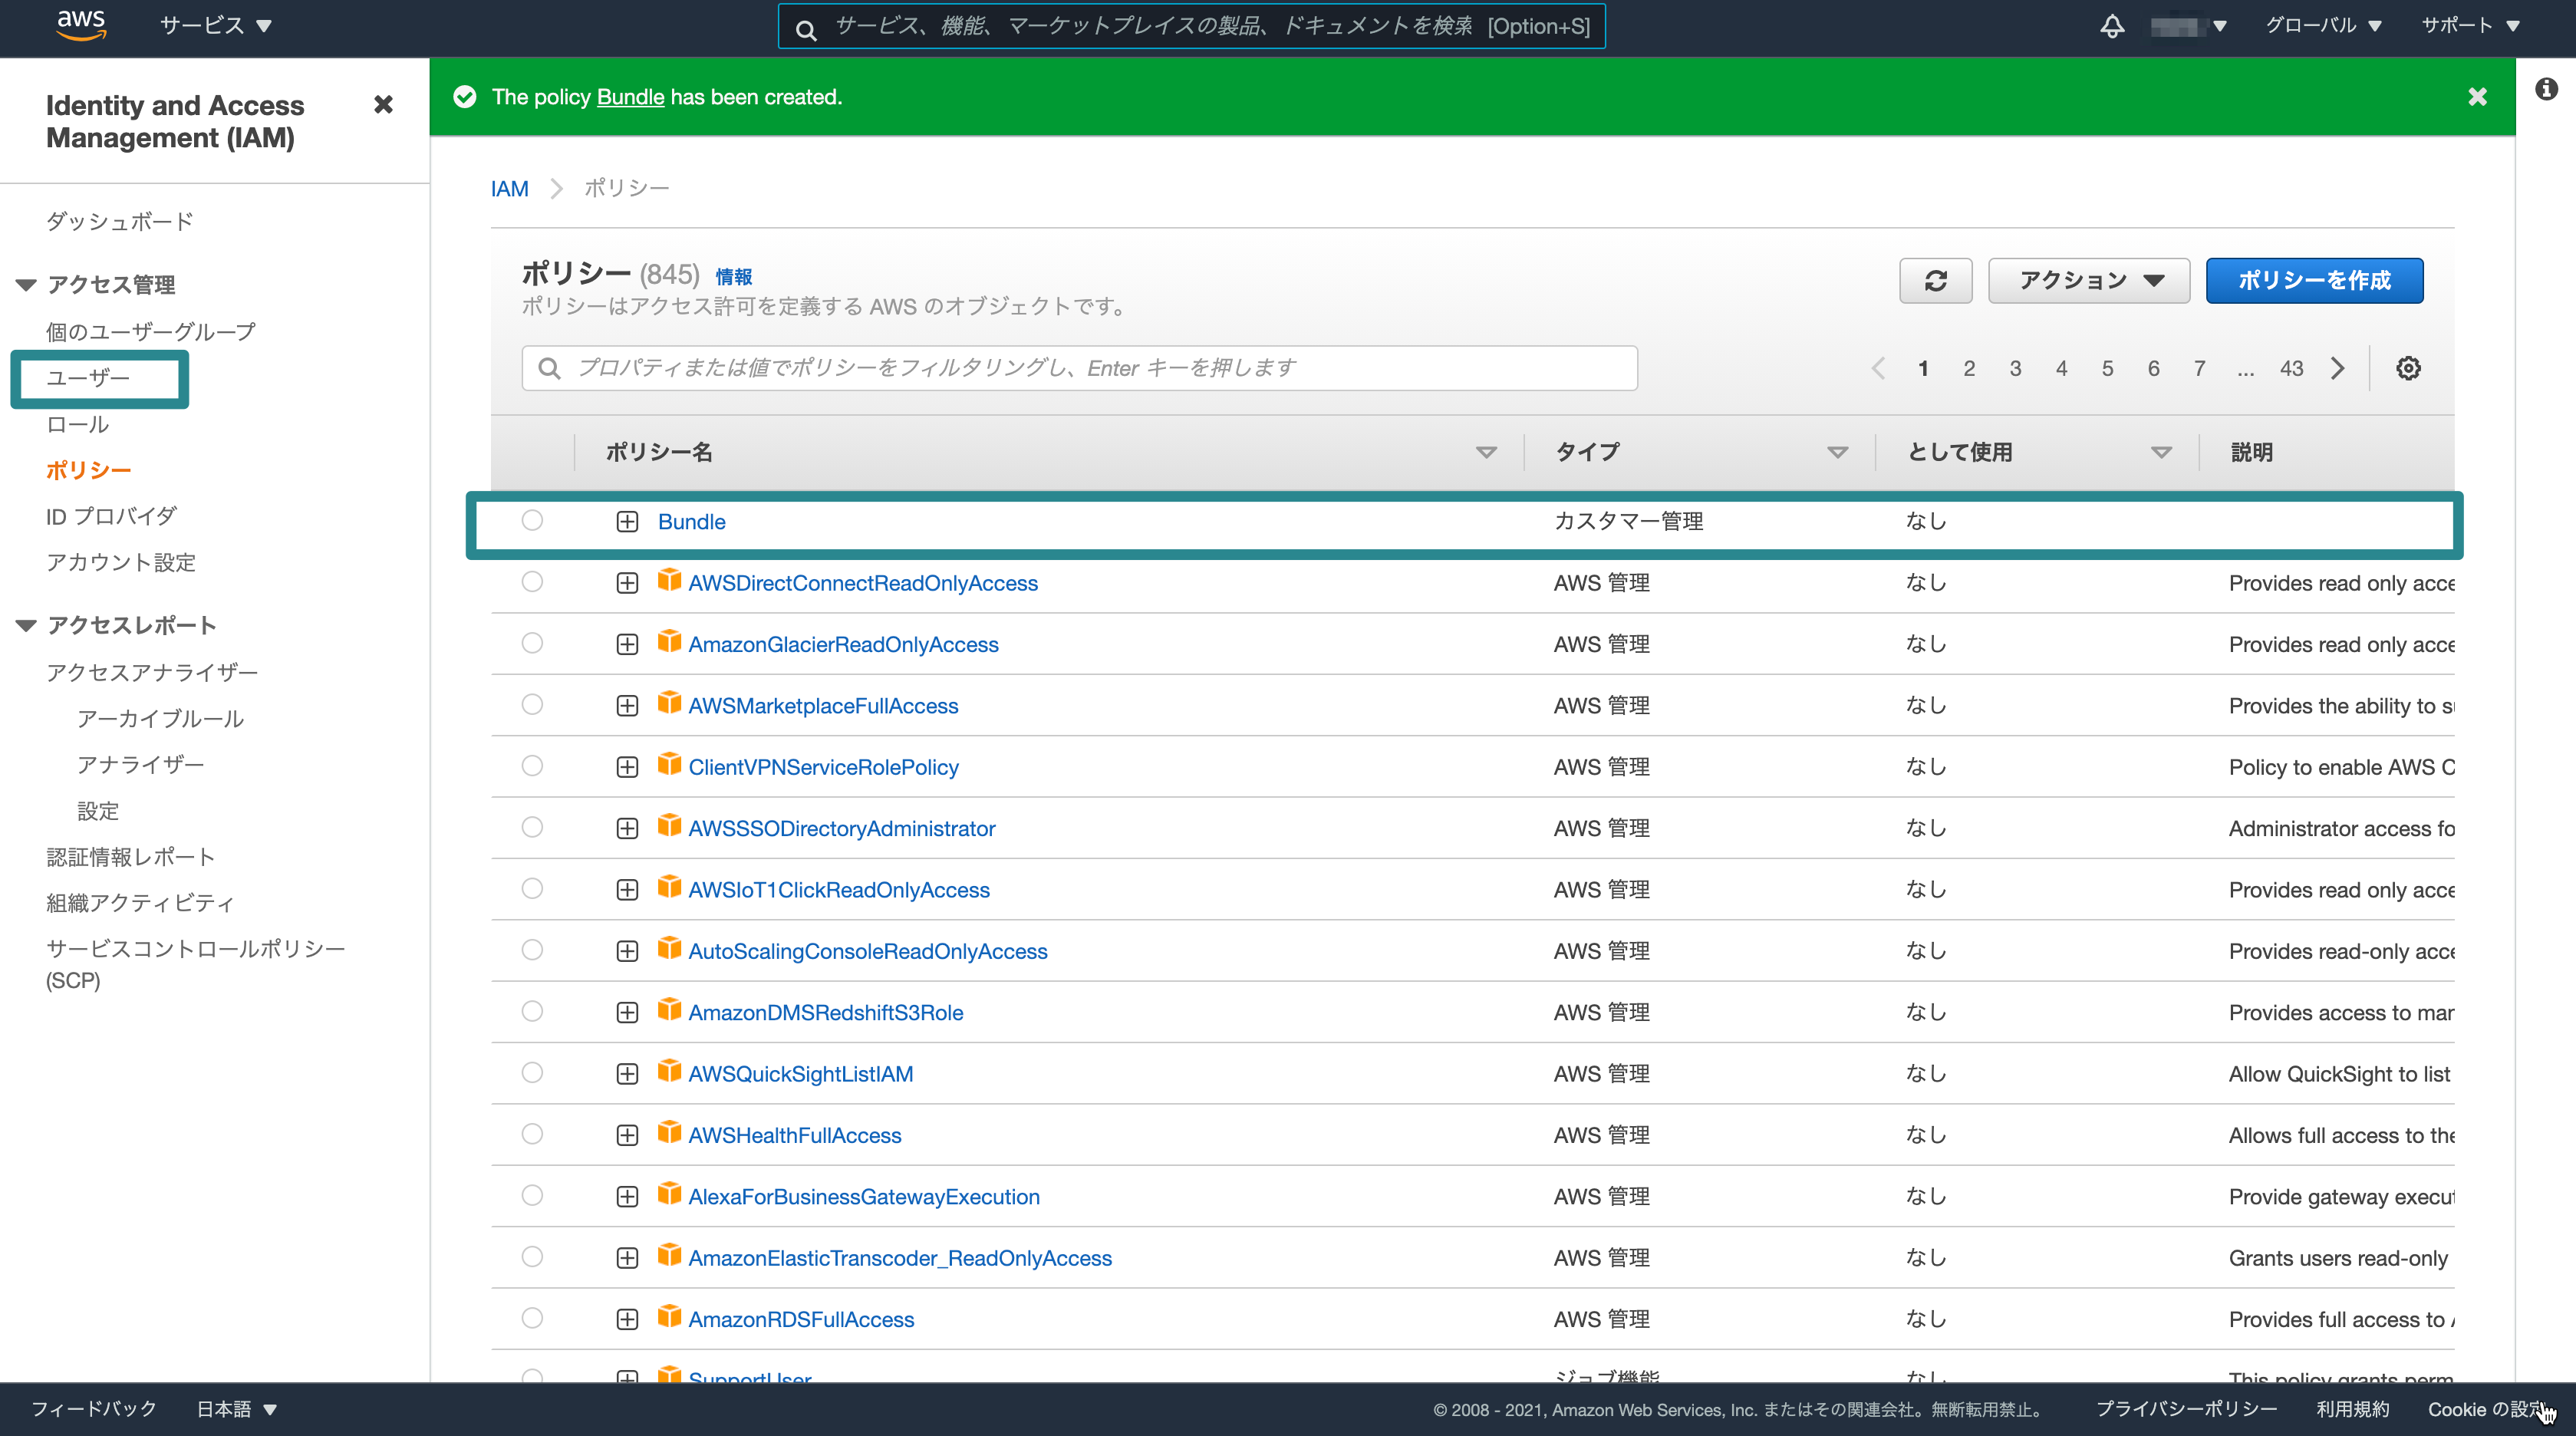Click AmazonDMSRedshiftS3Role orange box icon
Image resolution: width=2576 pixels, height=1436 pixels.
tap(669, 1010)
